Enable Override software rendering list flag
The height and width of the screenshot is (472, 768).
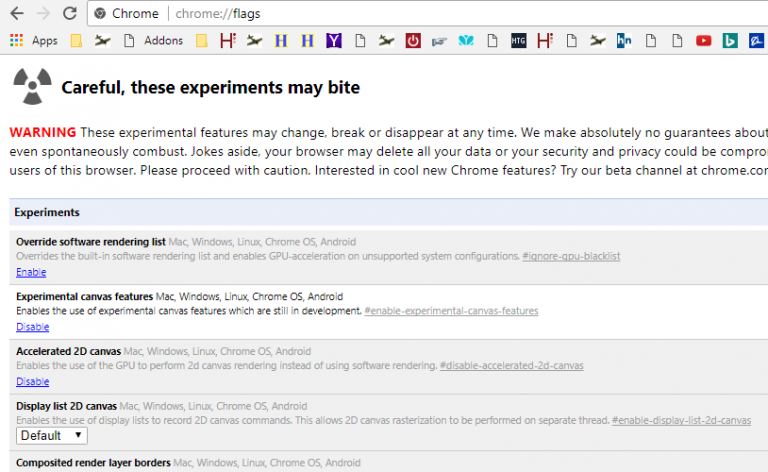coord(31,272)
